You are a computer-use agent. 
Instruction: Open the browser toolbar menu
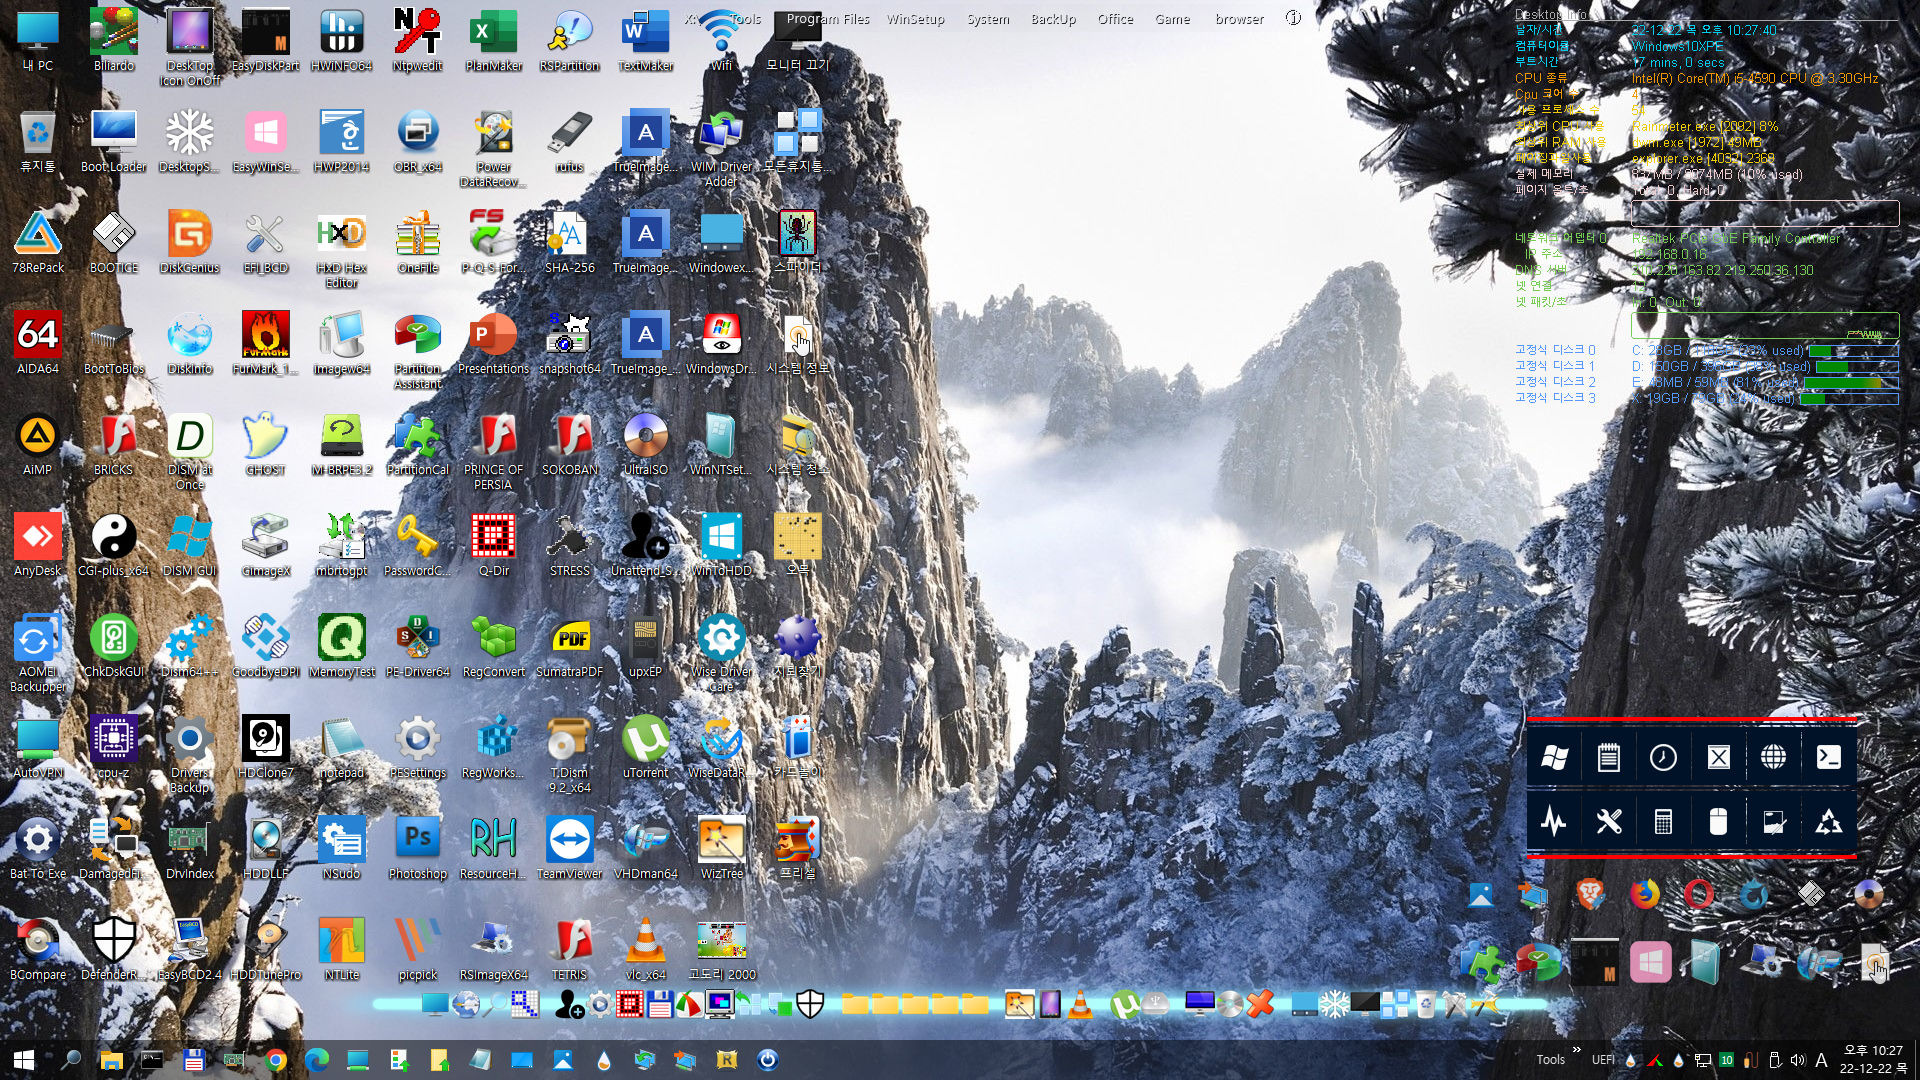1239,19
